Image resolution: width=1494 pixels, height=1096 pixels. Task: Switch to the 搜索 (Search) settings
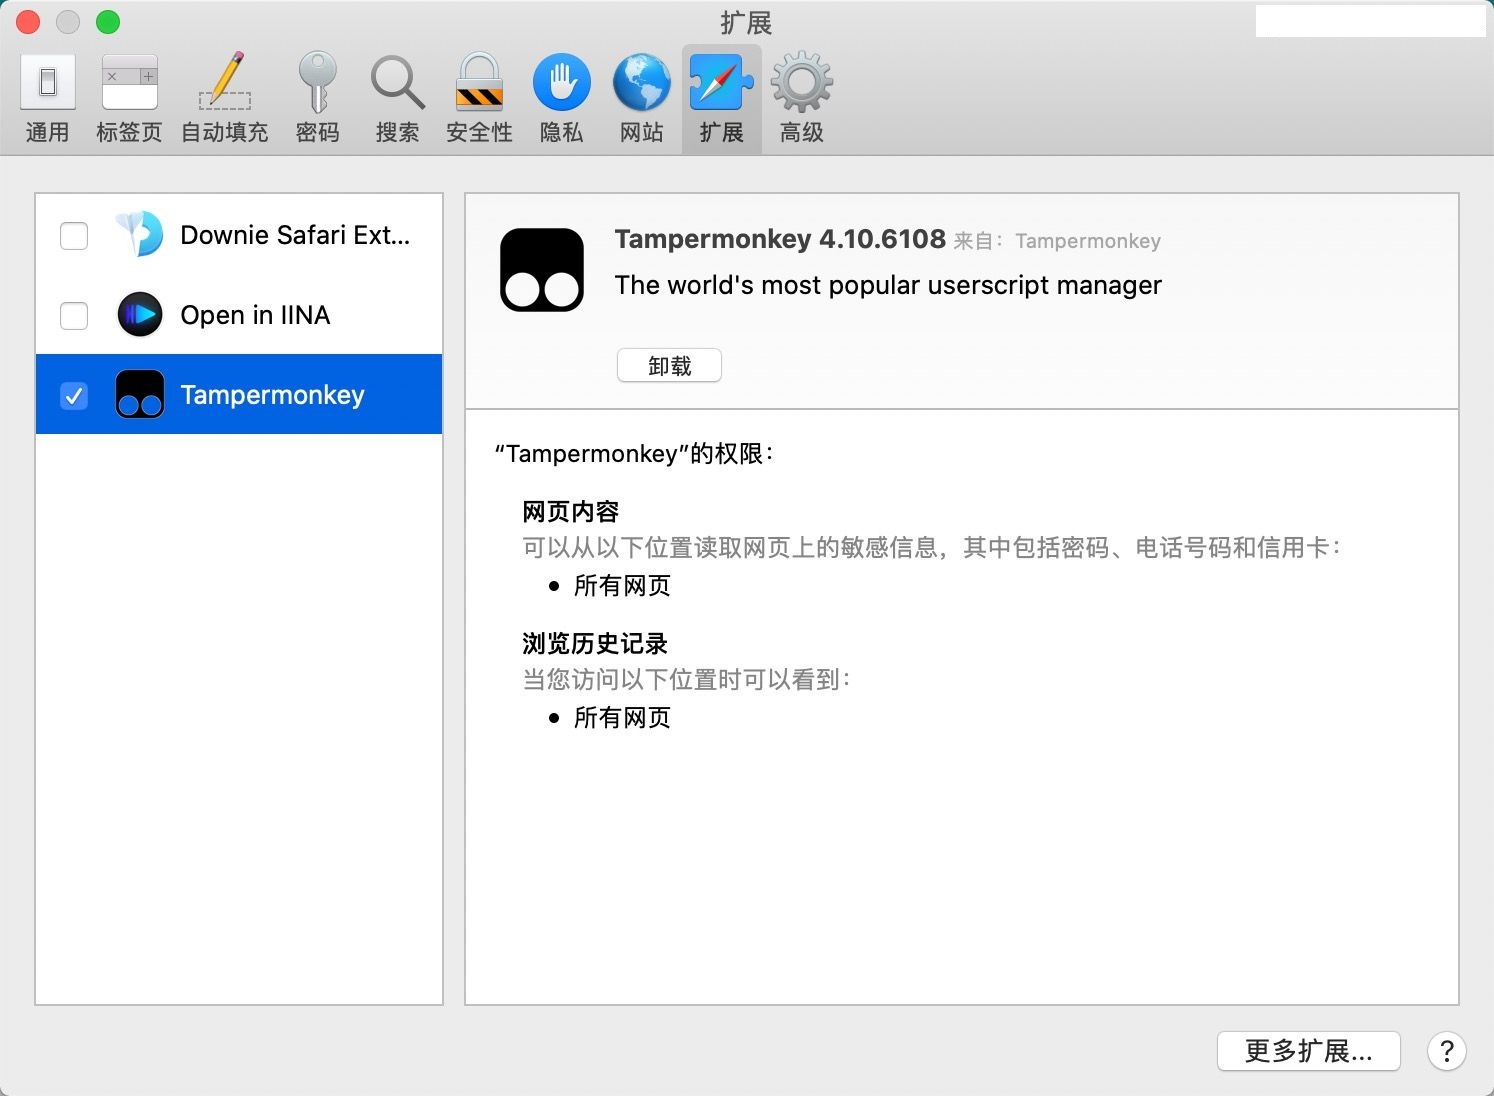[x=397, y=95]
